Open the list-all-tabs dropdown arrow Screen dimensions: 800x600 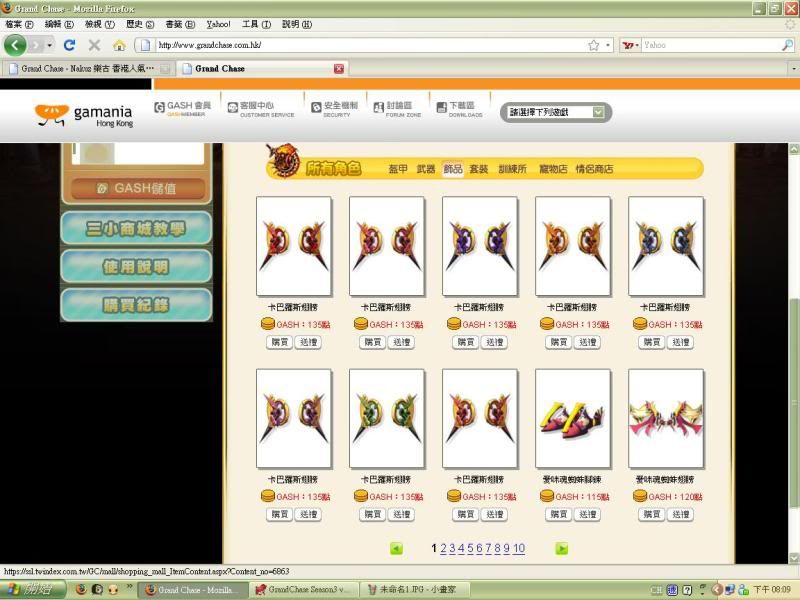[x=793, y=68]
